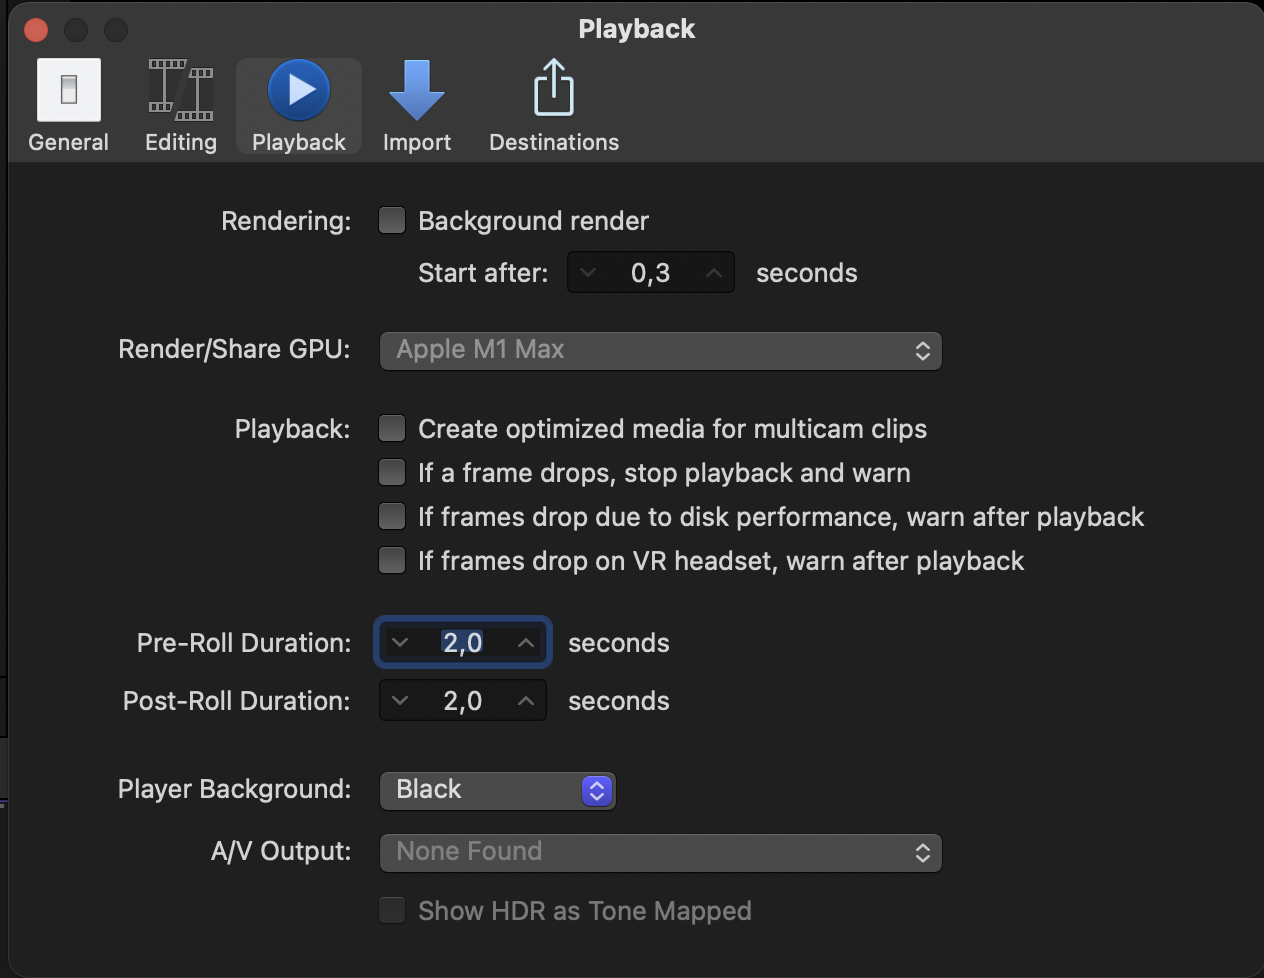1264x978 pixels.
Task: Increase Pre-Roll Duration with up chevron
Action: 526,643
